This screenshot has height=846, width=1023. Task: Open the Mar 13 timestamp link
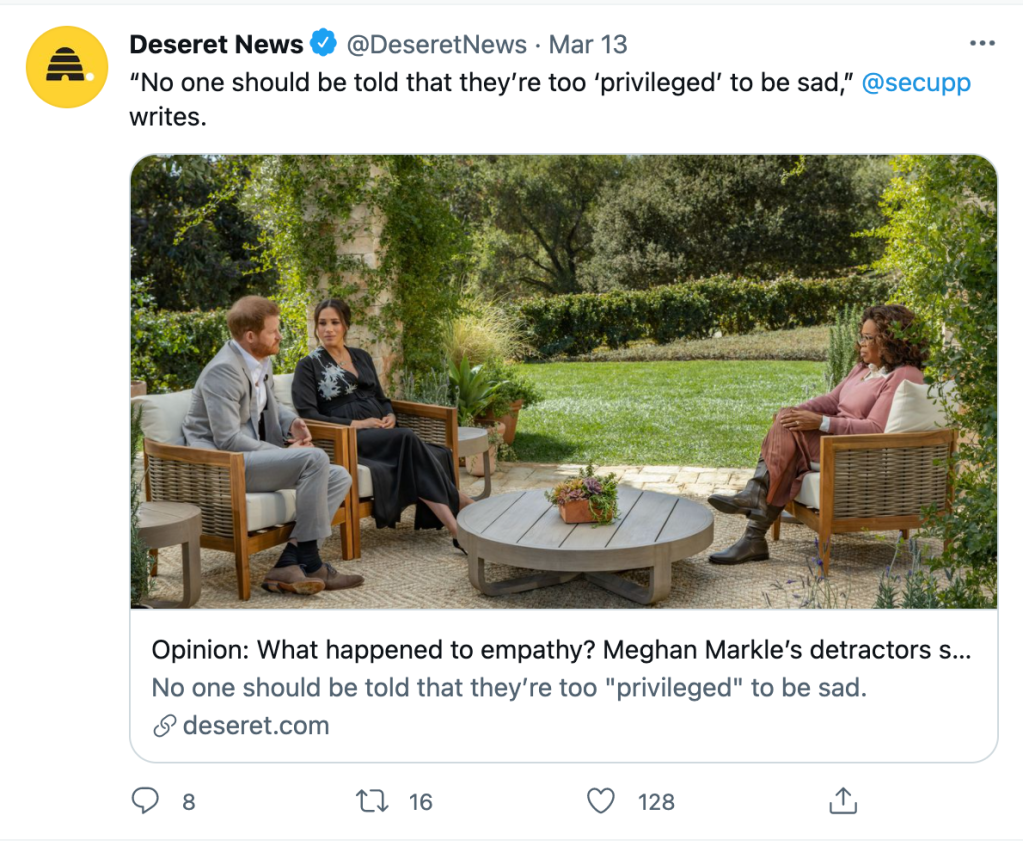(x=589, y=45)
